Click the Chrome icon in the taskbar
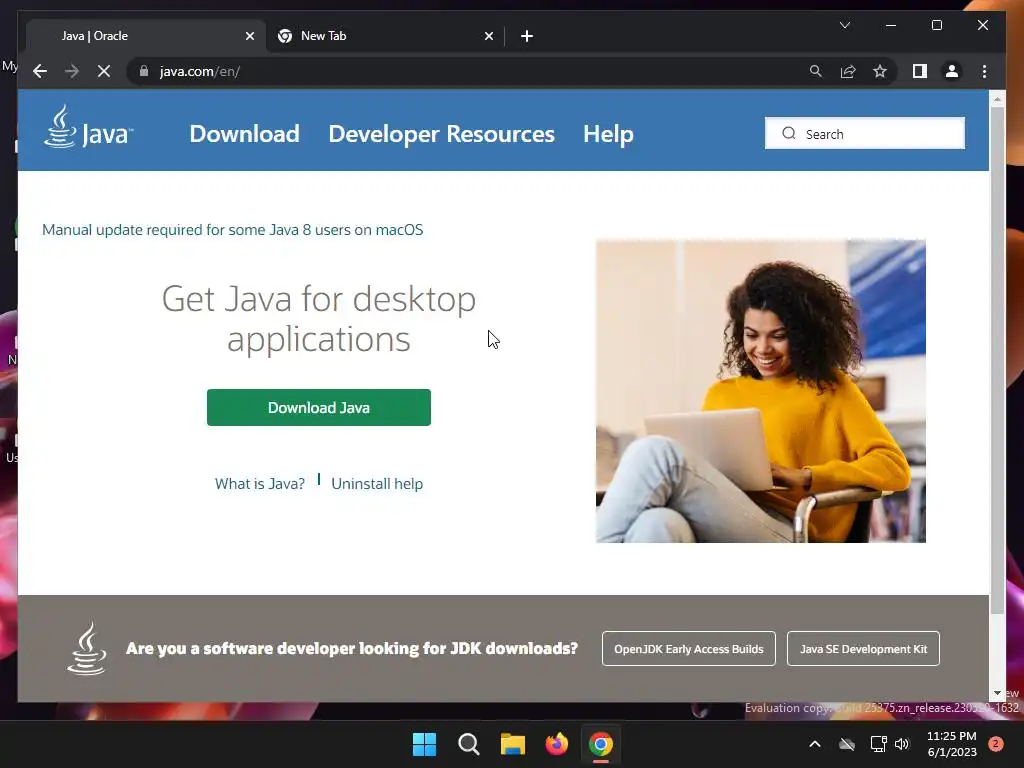This screenshot has width=1024, height=768. [x=601, y=744]
